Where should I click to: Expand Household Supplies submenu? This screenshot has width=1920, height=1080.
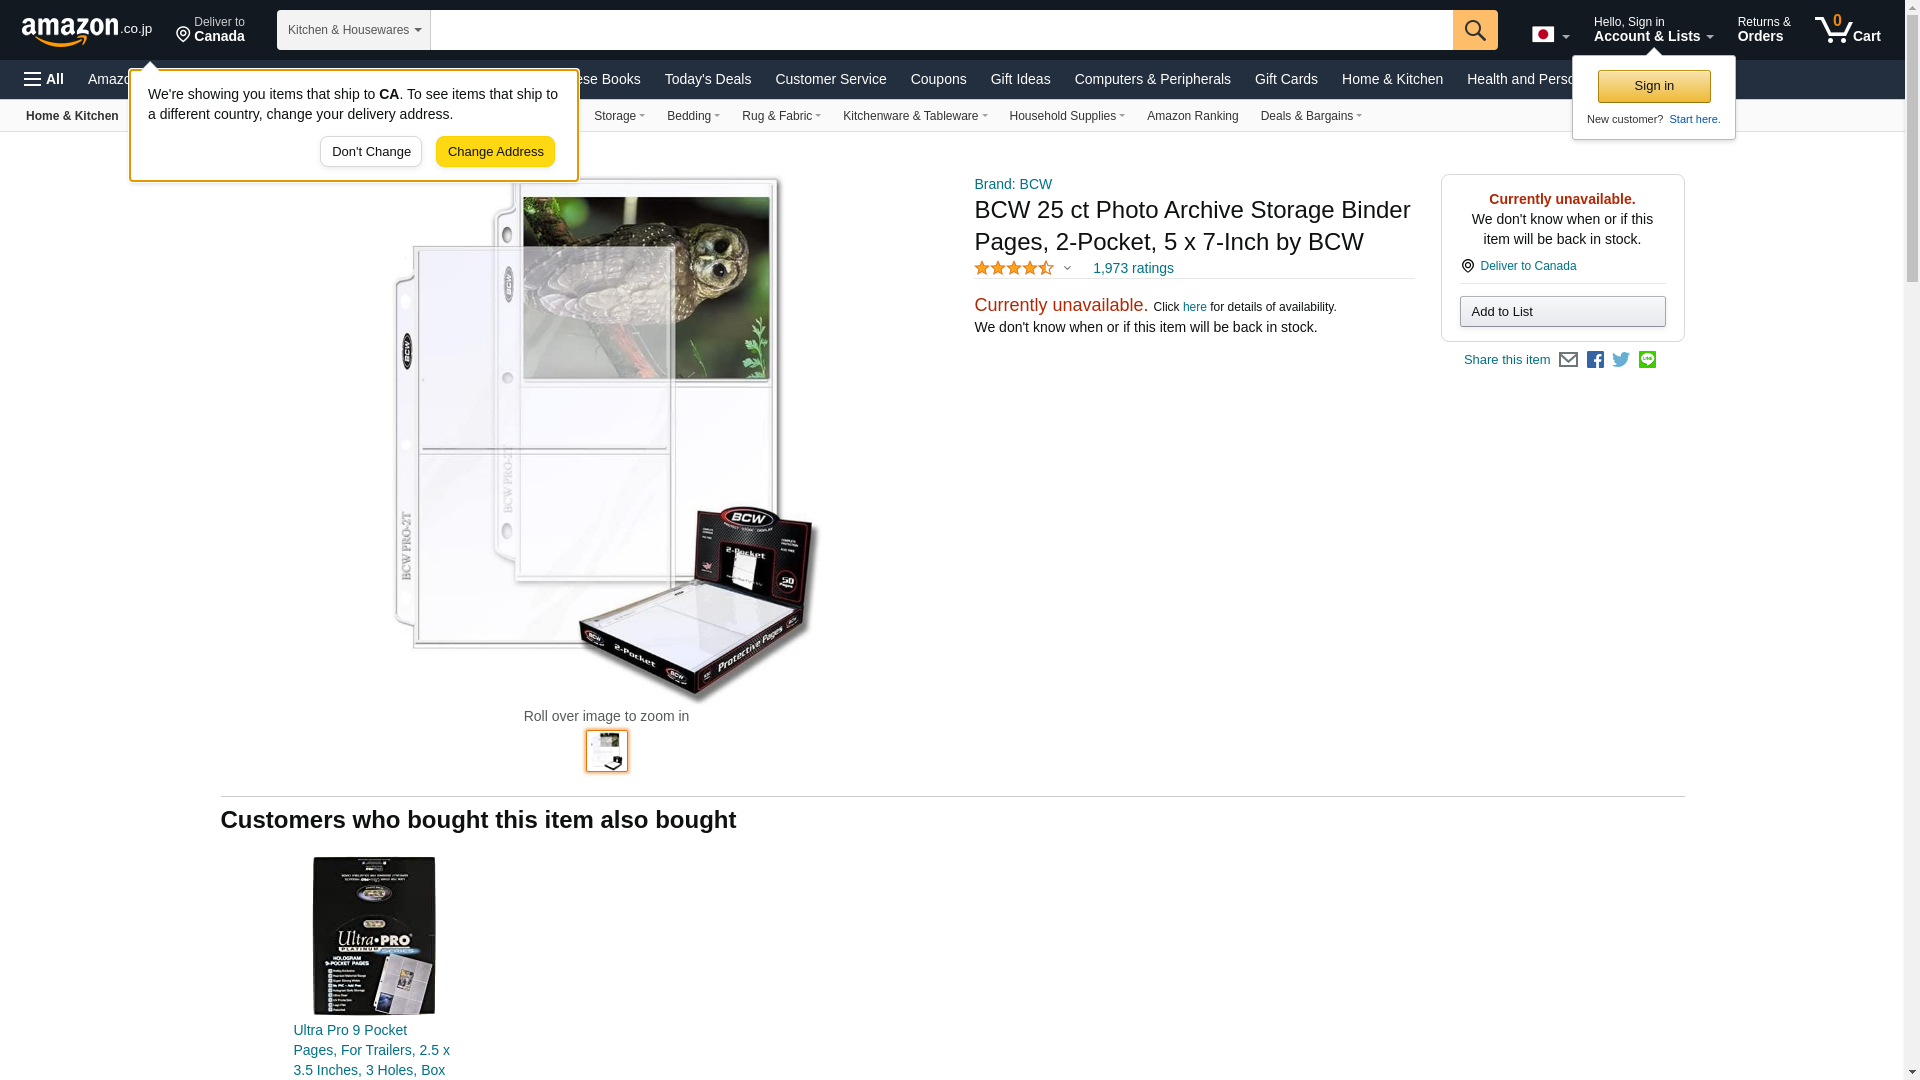click(x=1067, y=116)
